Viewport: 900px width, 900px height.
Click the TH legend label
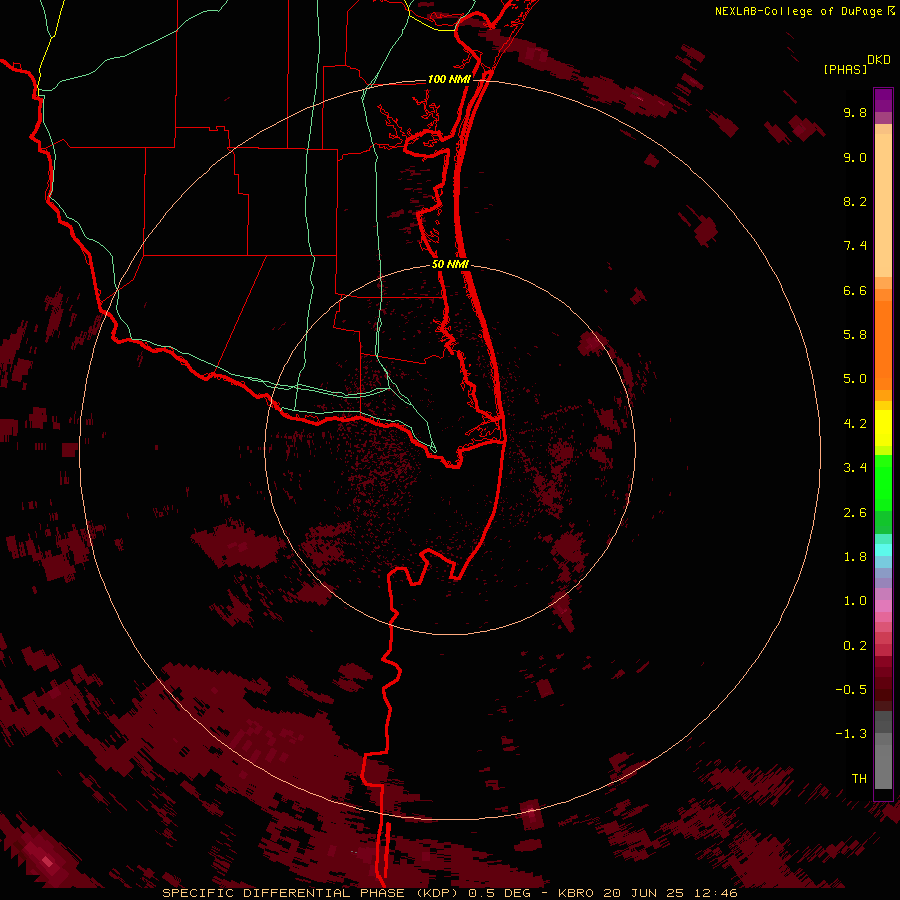[x=859, y=779]
